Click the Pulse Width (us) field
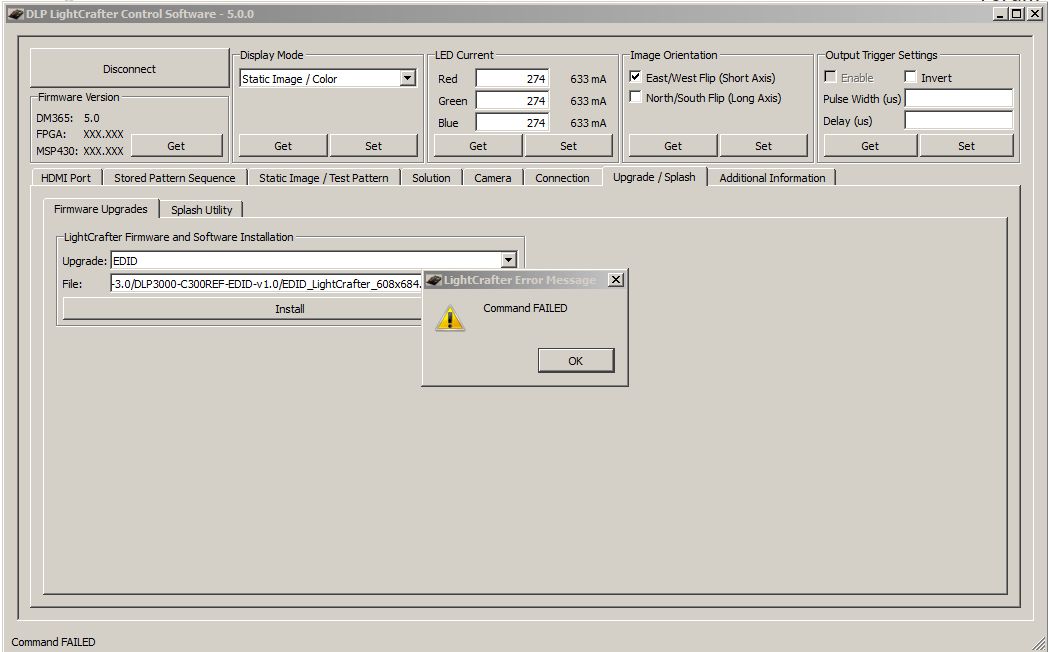 coord(958,98)
